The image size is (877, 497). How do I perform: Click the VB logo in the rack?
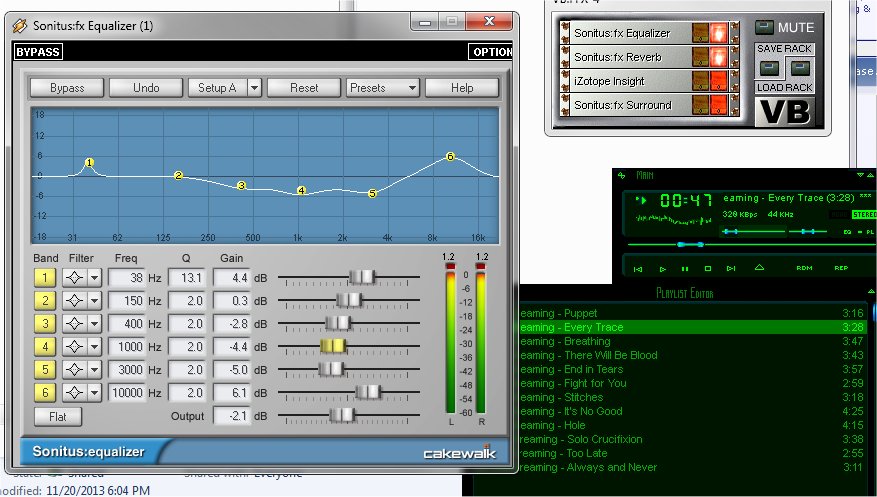click(785, 112)
